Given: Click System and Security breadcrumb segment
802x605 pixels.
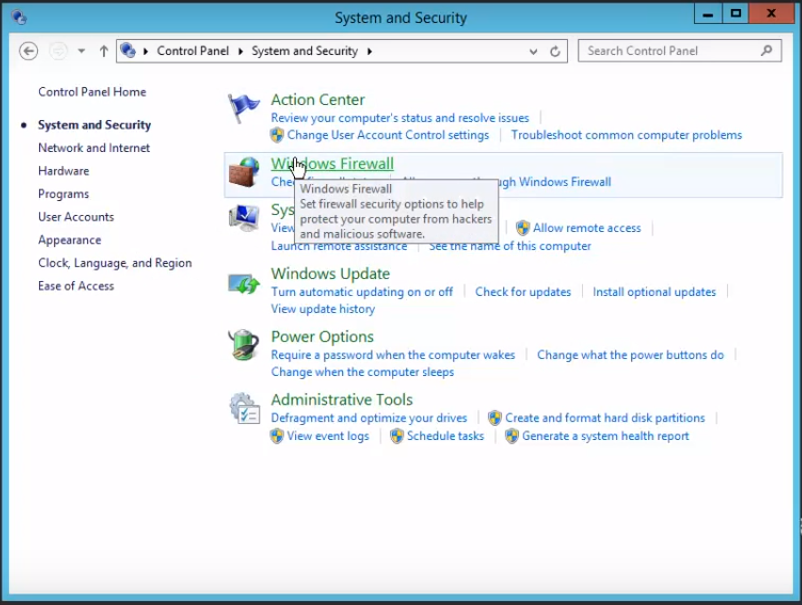Looking at the screenshot, I should coord(304,51).
